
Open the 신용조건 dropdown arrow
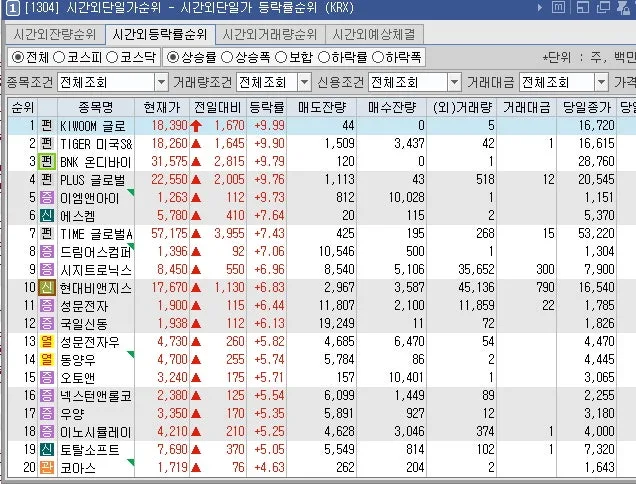click(454, 82)
